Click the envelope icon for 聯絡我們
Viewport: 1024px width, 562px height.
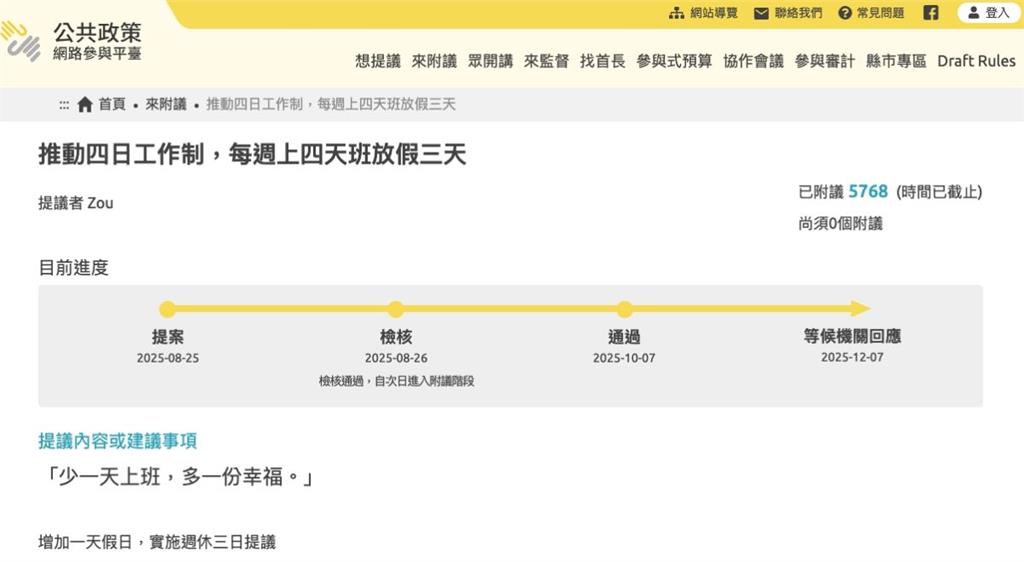click(761, 13)
